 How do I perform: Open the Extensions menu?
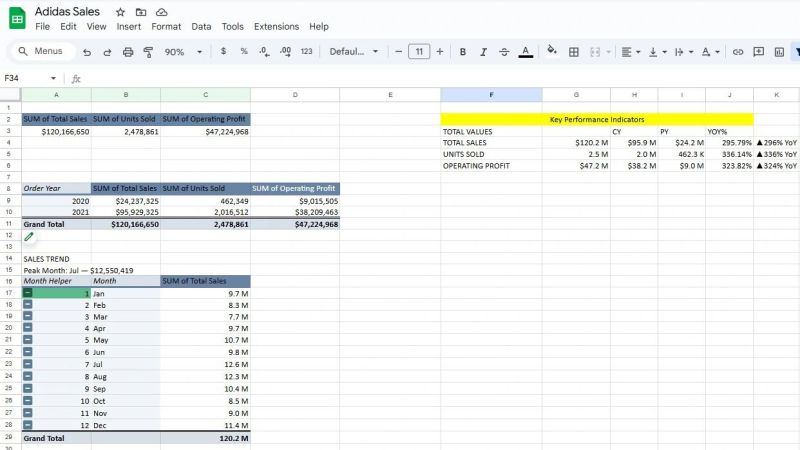click(x=277, y=27)
